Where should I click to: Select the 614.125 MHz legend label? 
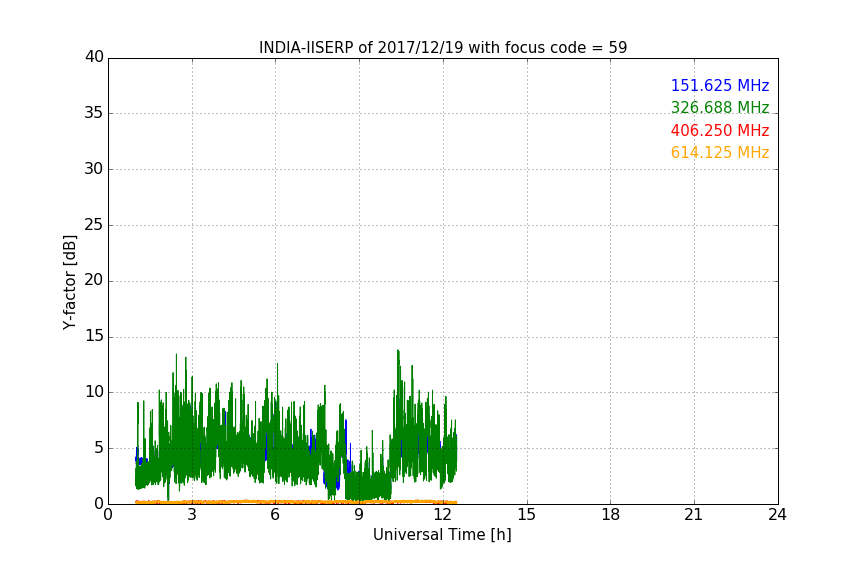pyautogui.click(x=720, y=153)
